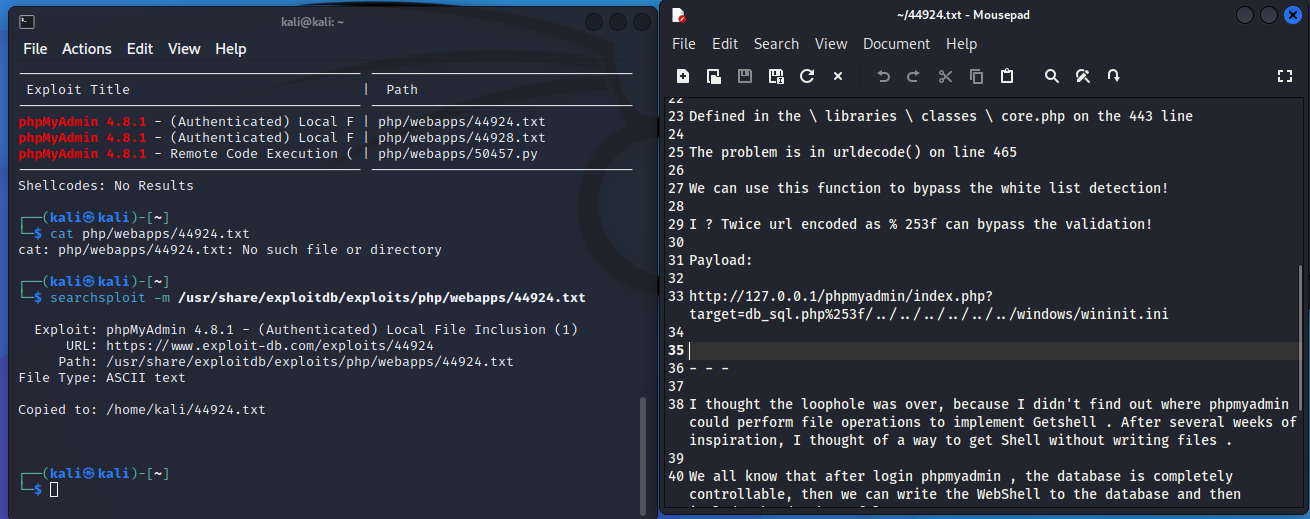Image resolution: width=1310 pixels, height=519 pixels.
Task: Click 'No such file or directory' error line
Action: pos(230,249)
